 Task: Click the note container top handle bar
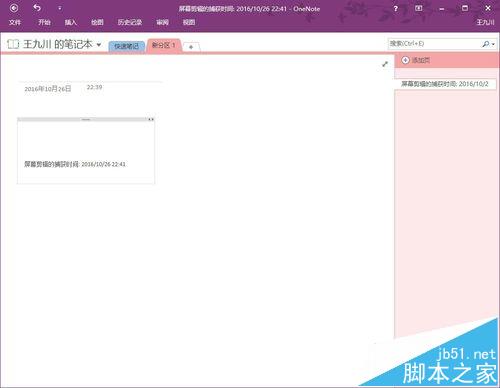pyautogui.click(x=86, y=119)
